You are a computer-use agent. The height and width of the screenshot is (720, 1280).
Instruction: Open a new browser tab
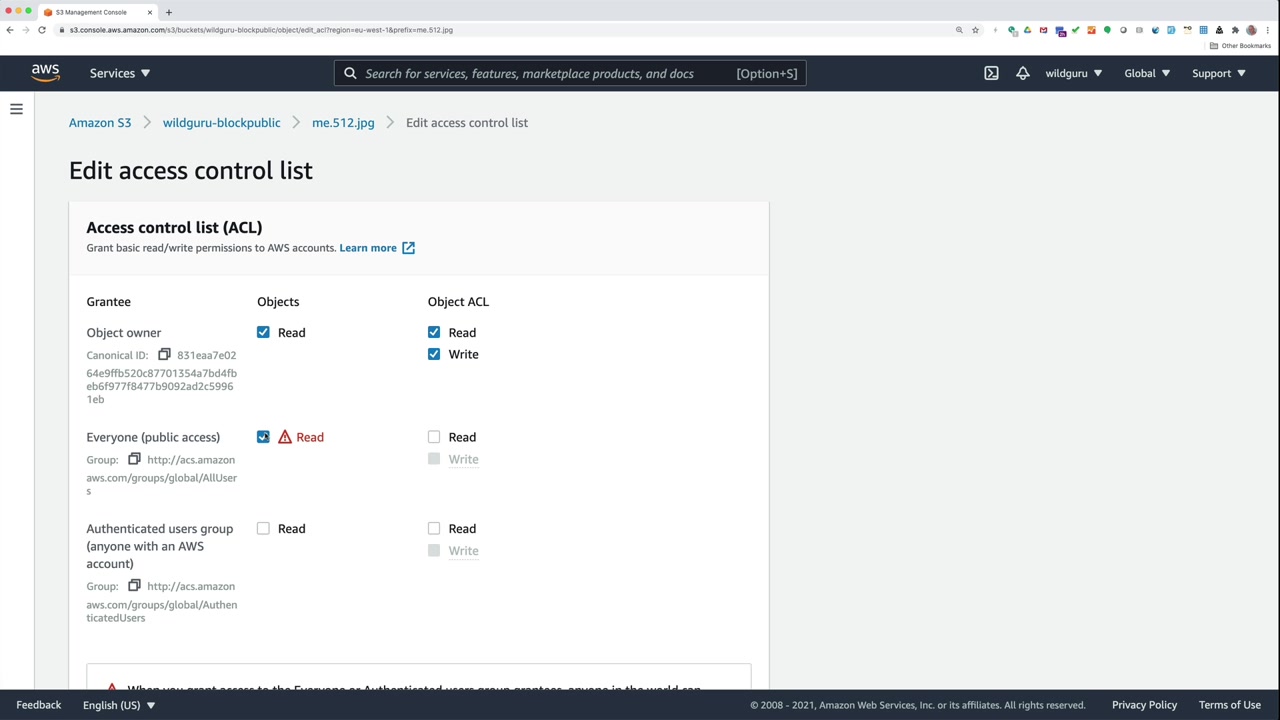click(168, 12)
